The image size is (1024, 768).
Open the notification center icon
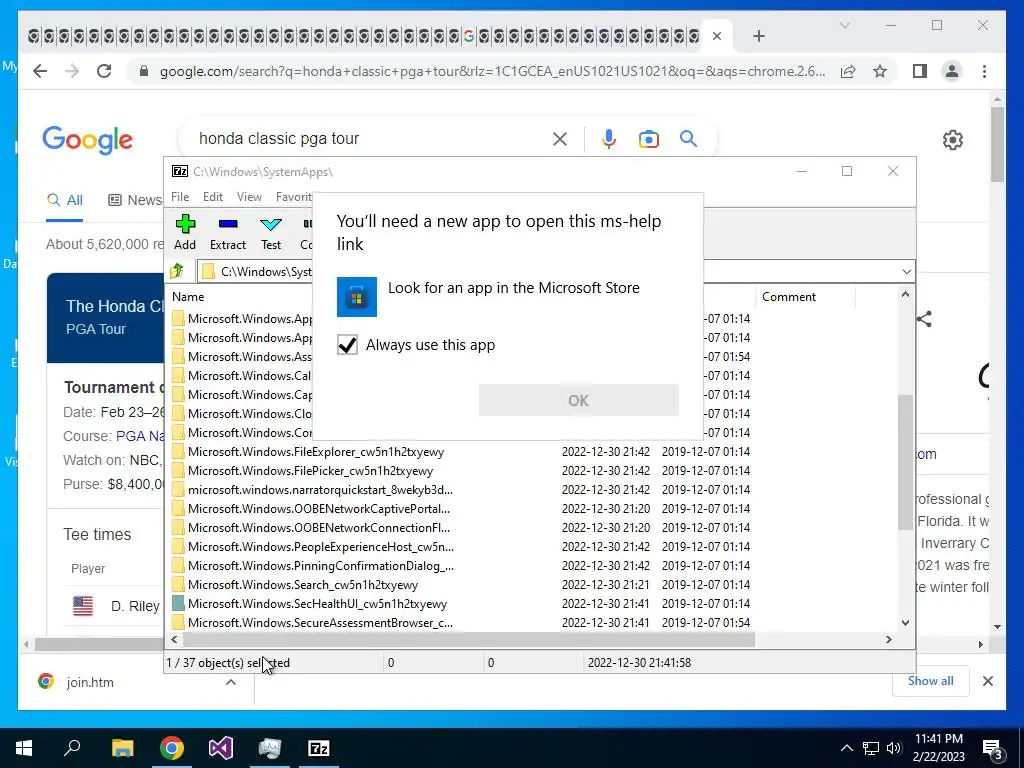pos(993,748)
